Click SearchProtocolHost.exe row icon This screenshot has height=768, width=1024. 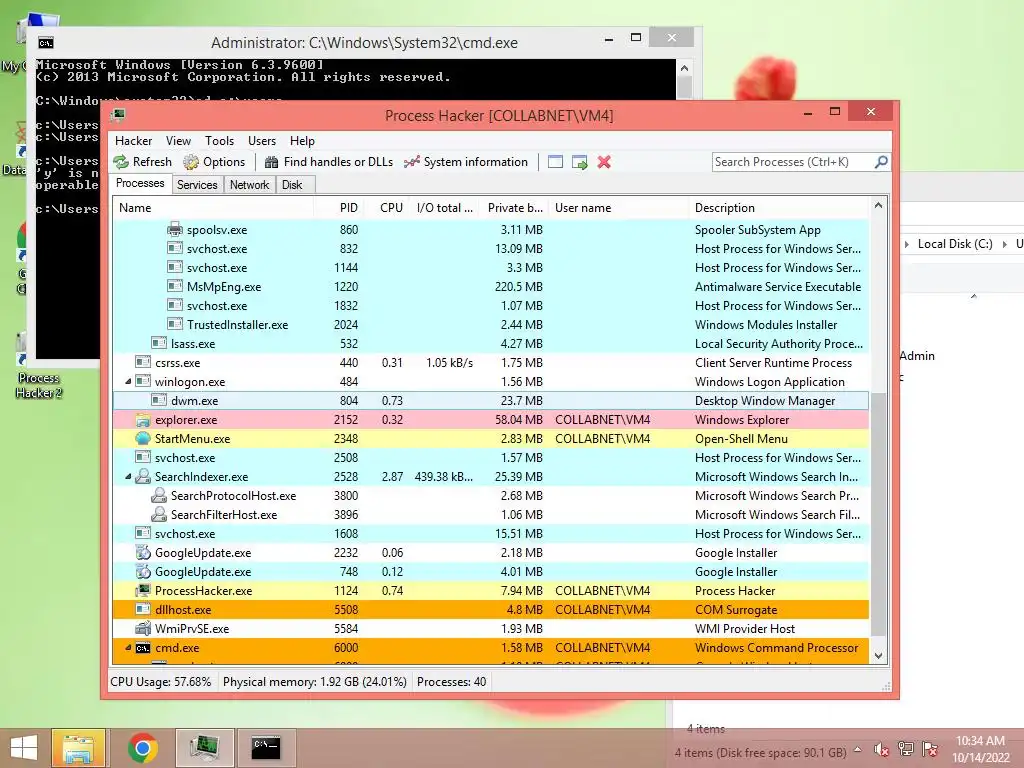pyautogui.click(x=159, y=495)
